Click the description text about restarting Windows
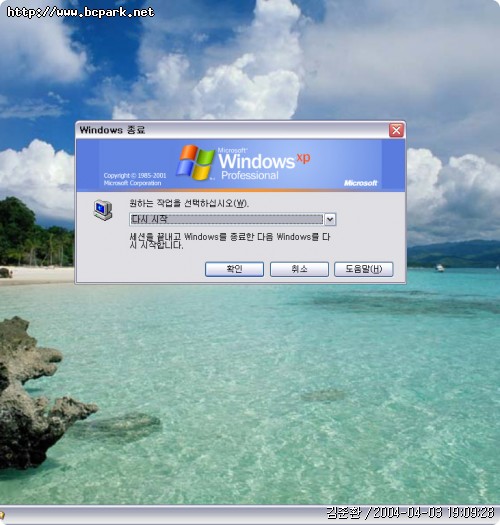Viewport: 500px width, 525px height. (230, 241)
